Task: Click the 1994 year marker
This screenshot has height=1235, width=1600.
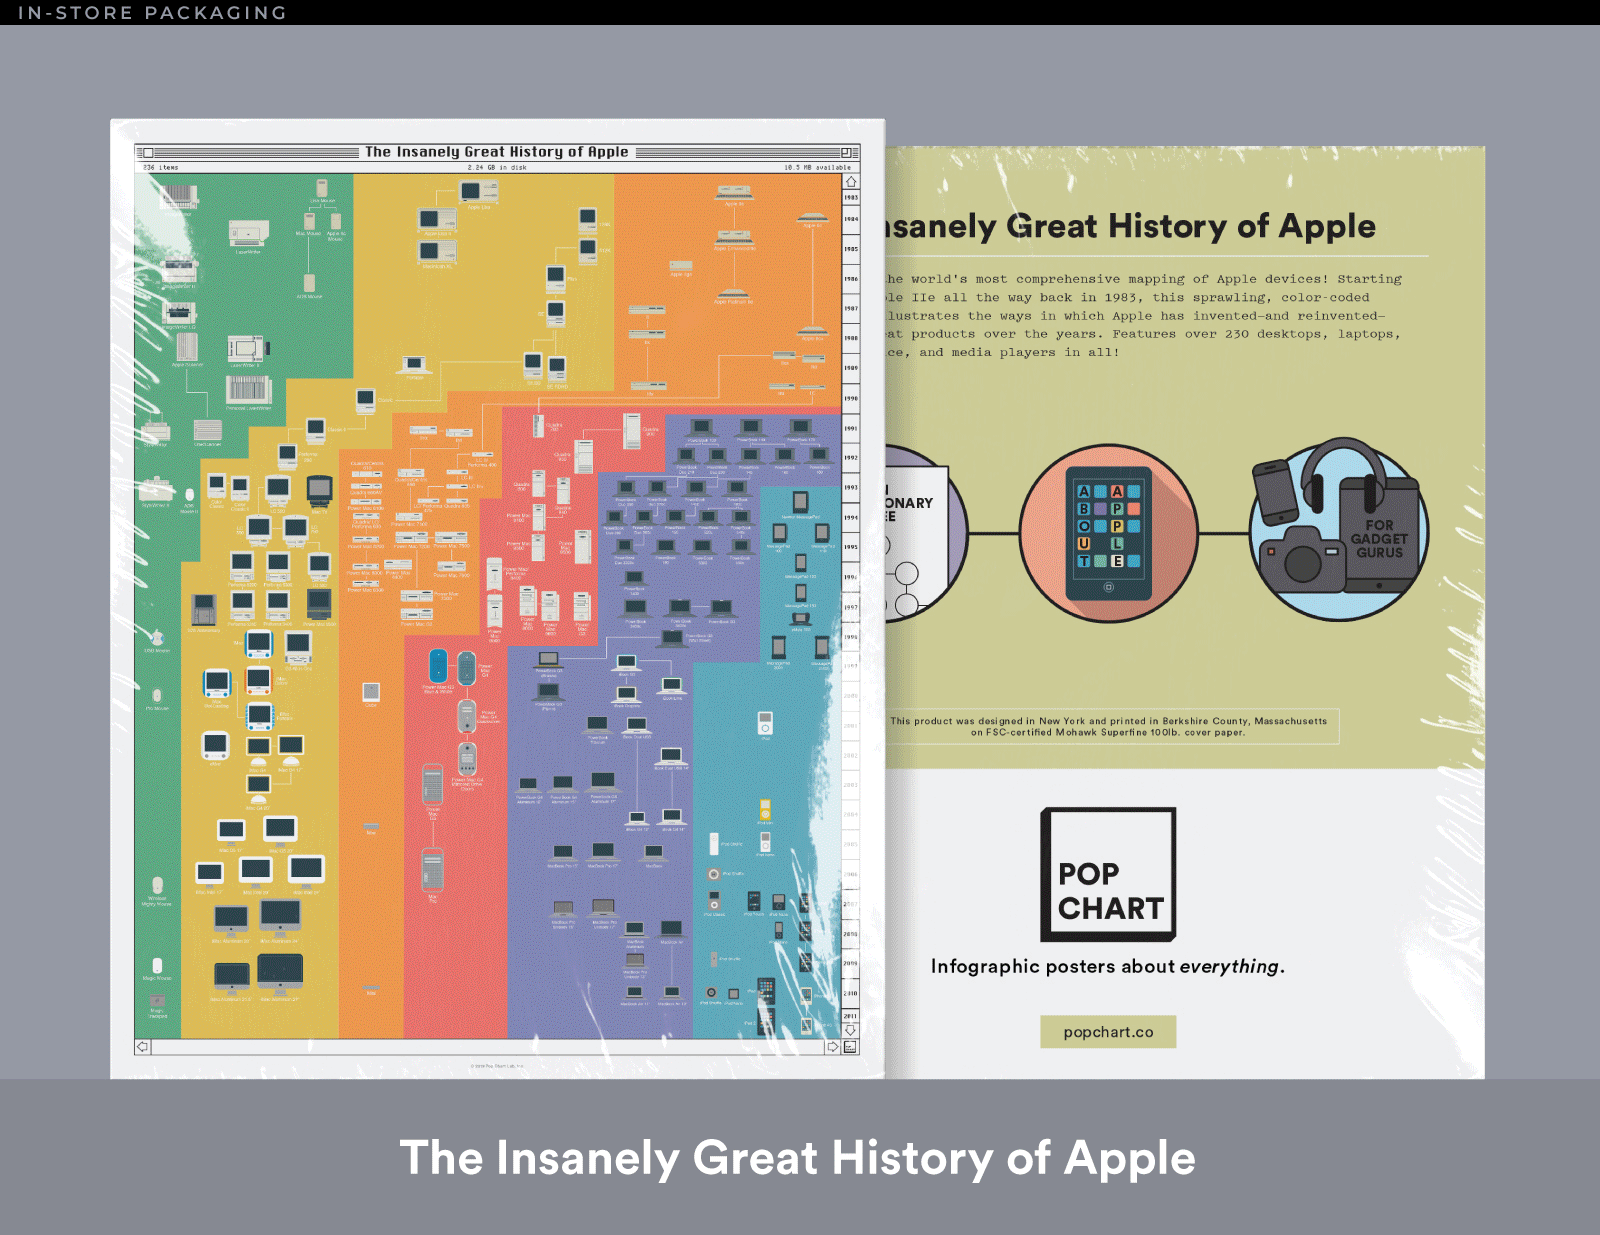Action: 851,518
